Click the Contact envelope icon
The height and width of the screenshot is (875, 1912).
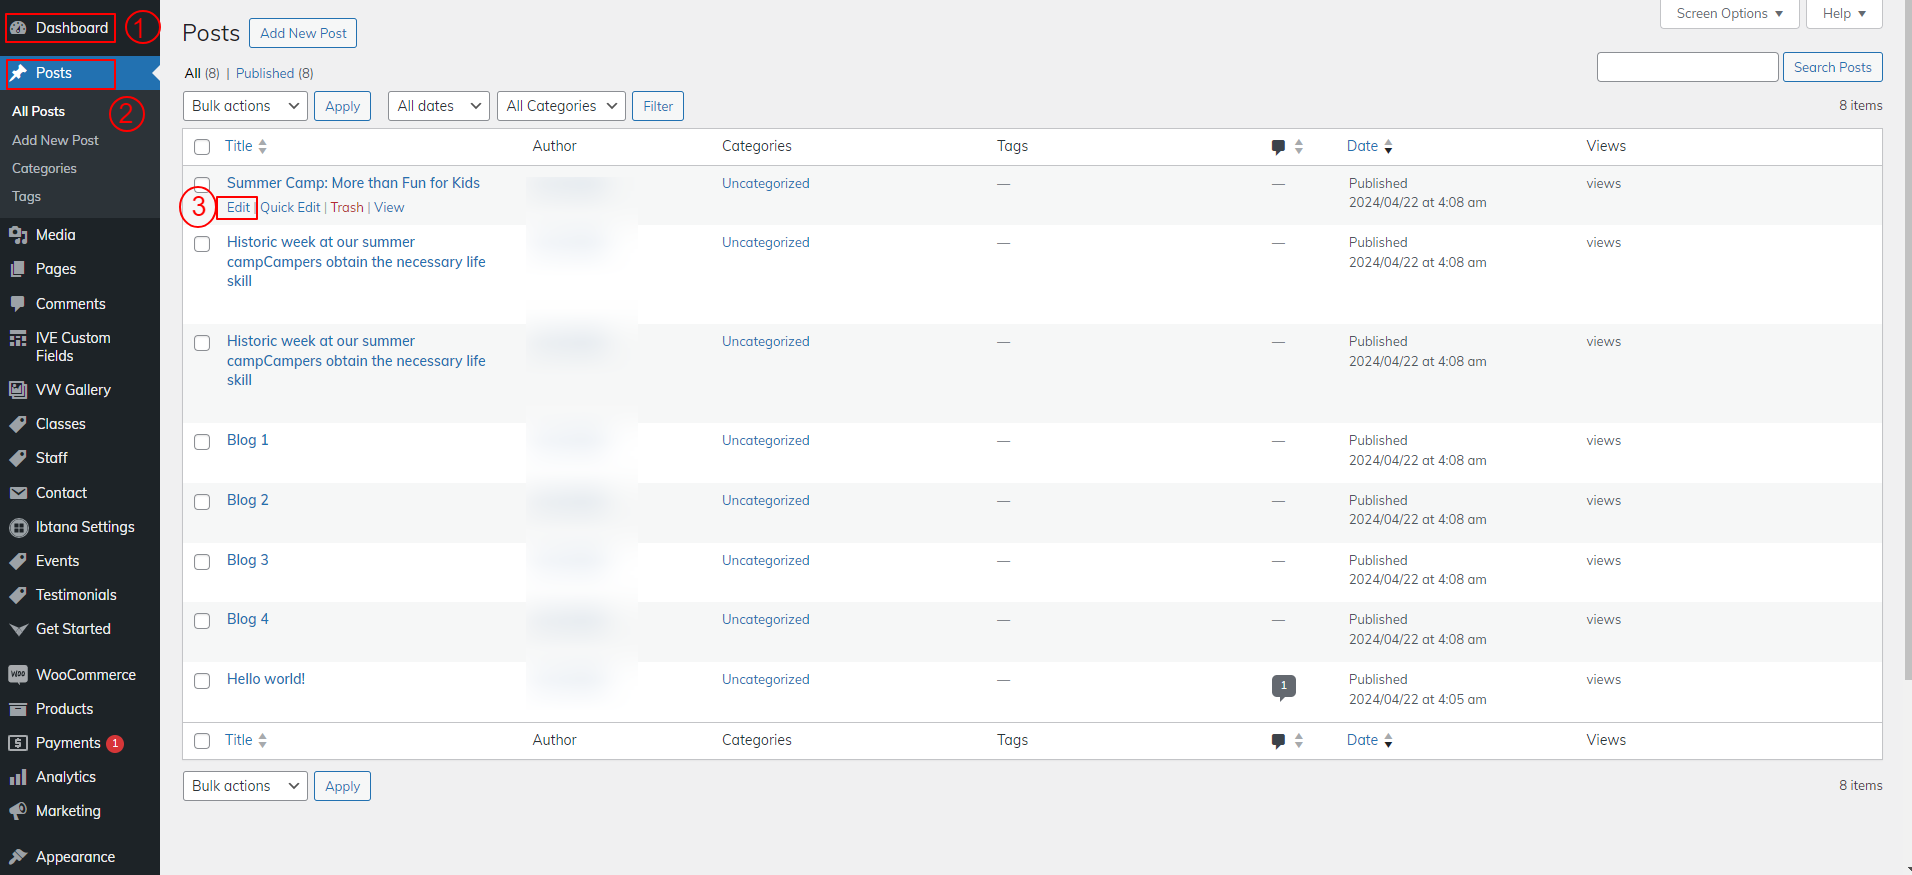(x=18, y=493)
